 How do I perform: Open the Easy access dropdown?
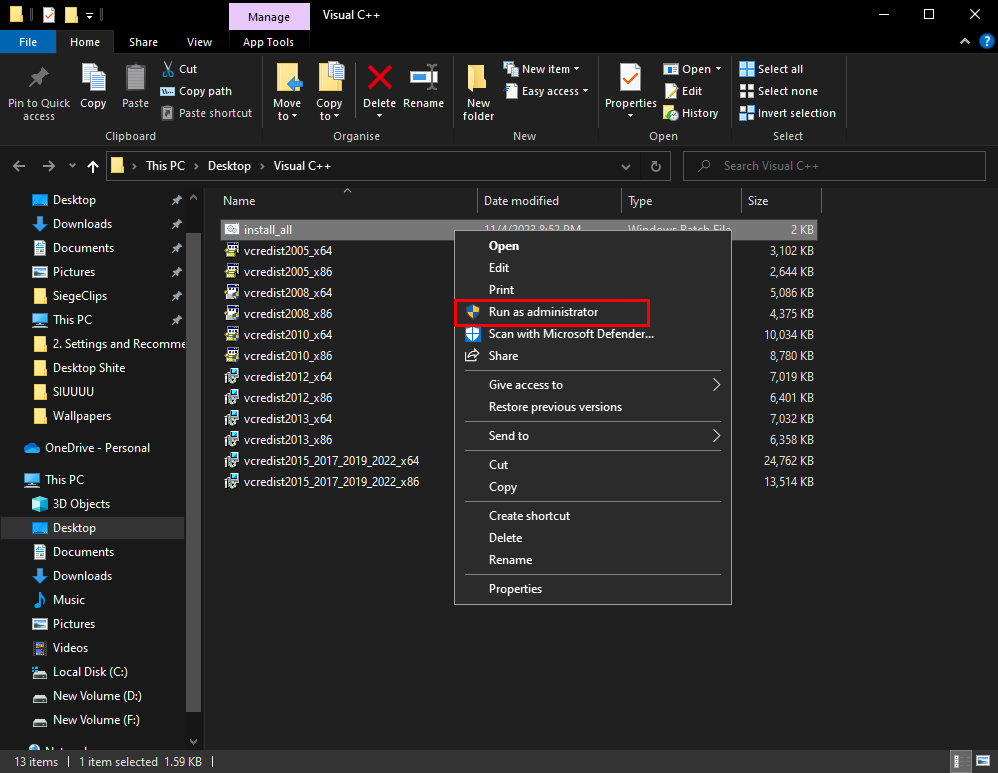click(547, 91)
